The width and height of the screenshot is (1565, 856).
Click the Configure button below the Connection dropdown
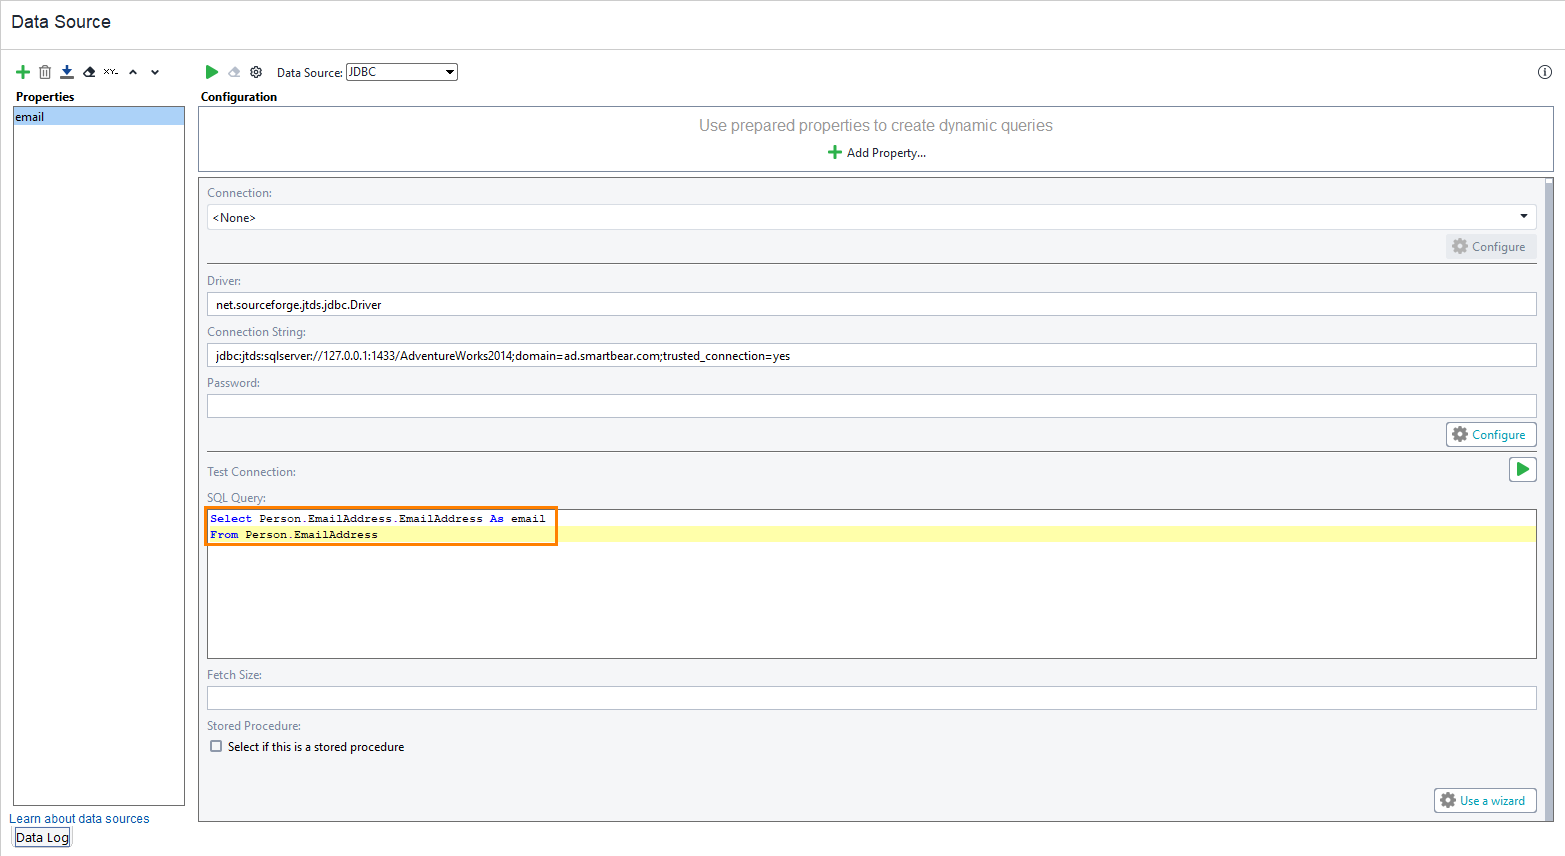point(1490,246)
